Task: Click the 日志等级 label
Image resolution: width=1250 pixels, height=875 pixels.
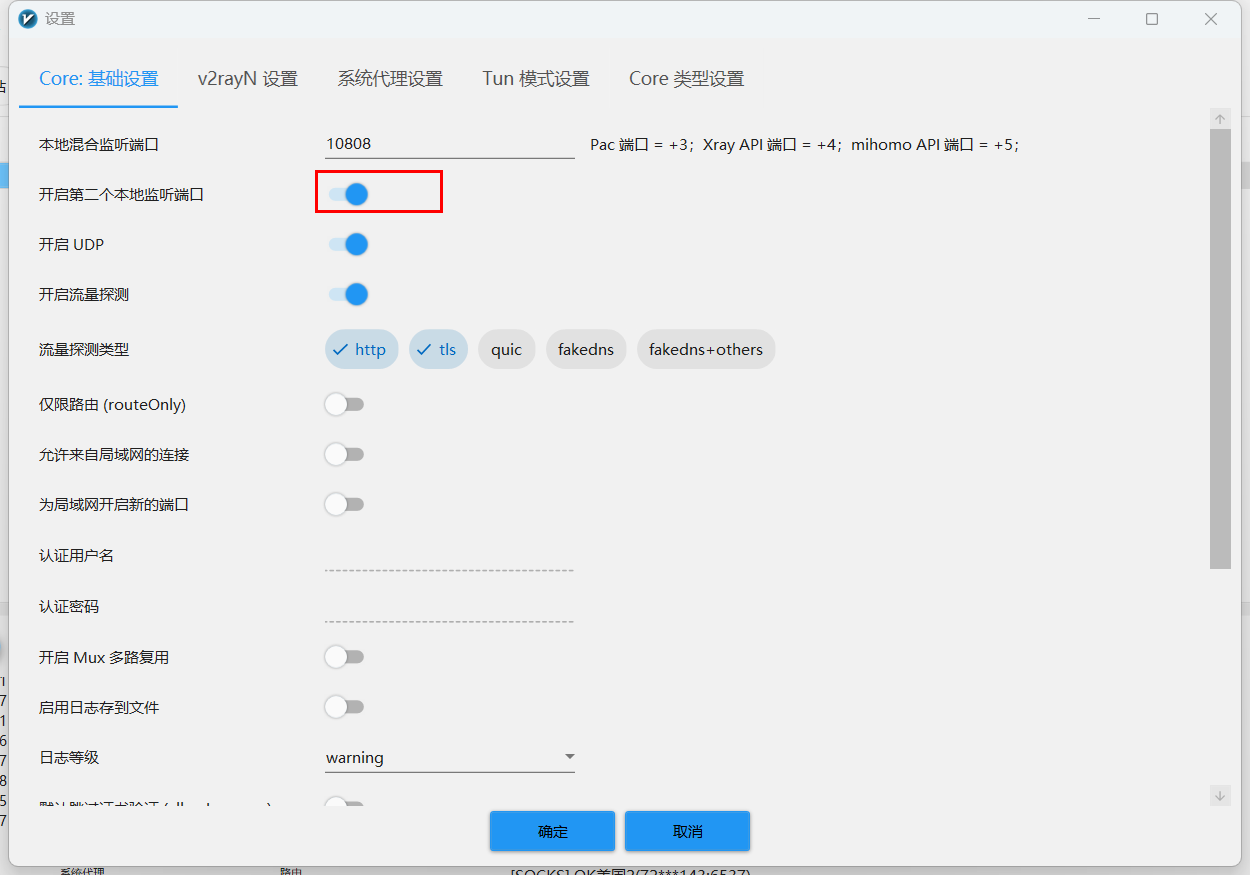Action: coord(69,758)
